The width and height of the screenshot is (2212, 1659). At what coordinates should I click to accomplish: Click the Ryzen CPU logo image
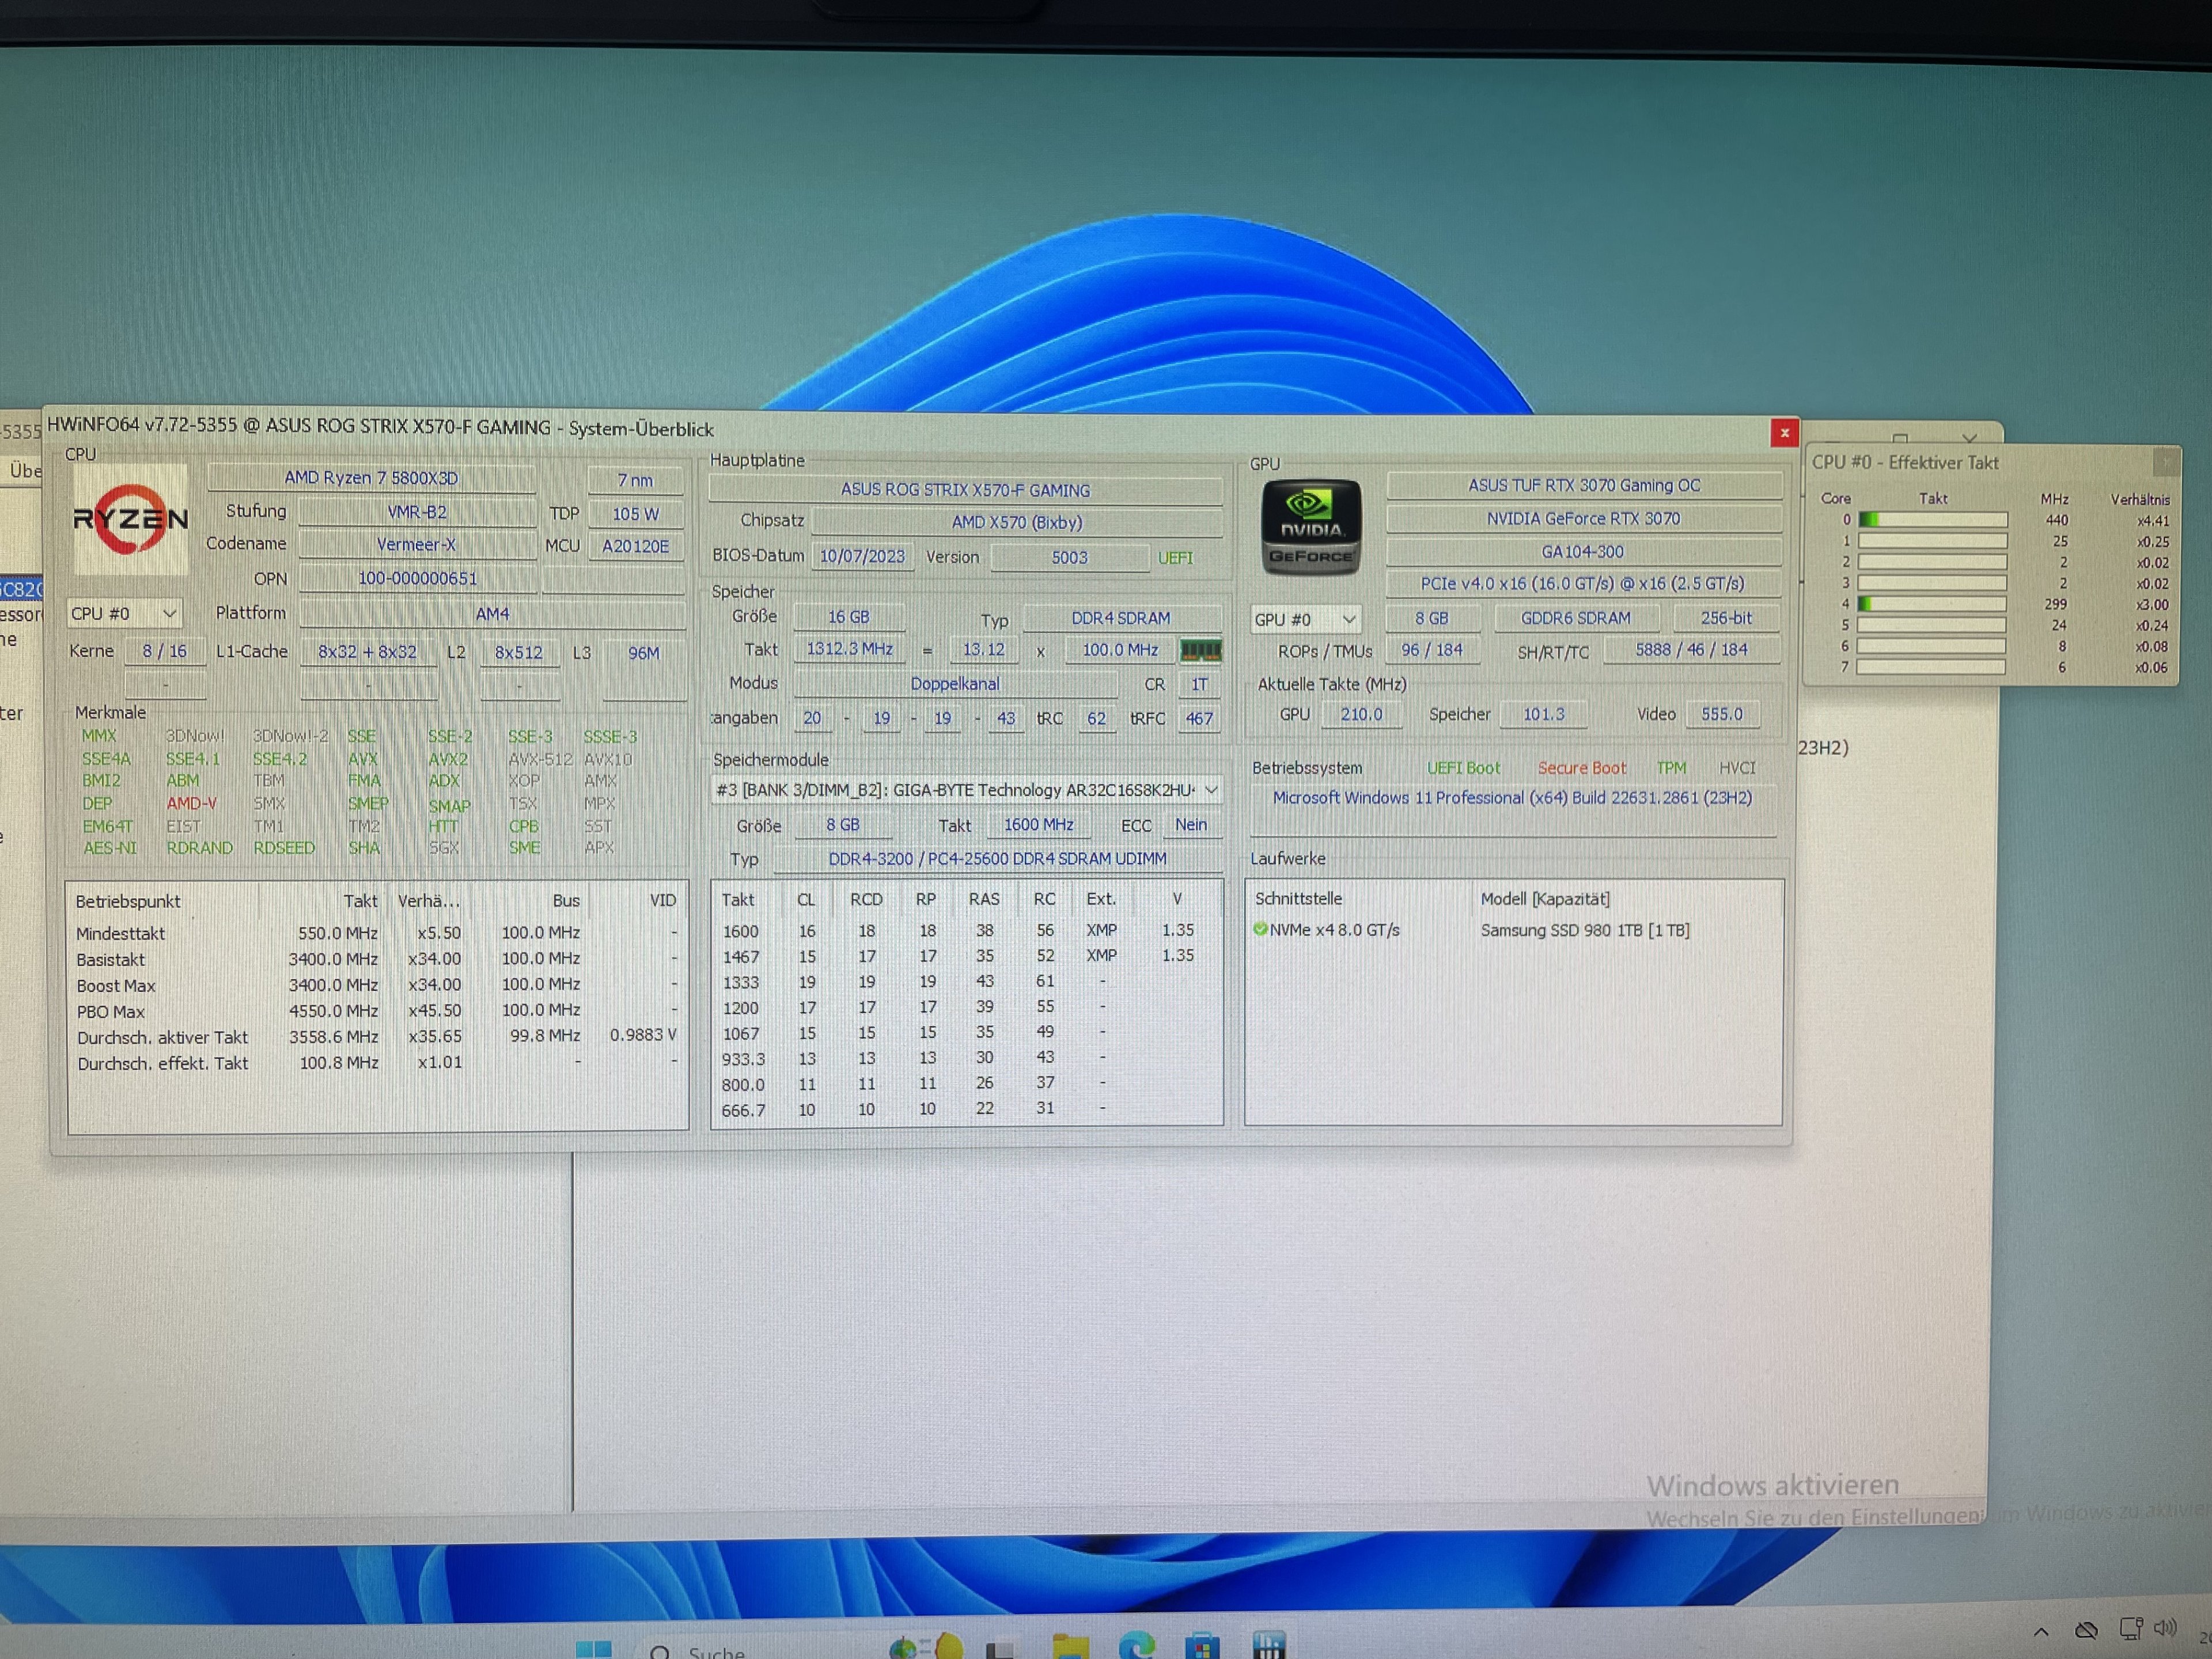[130, 519]
